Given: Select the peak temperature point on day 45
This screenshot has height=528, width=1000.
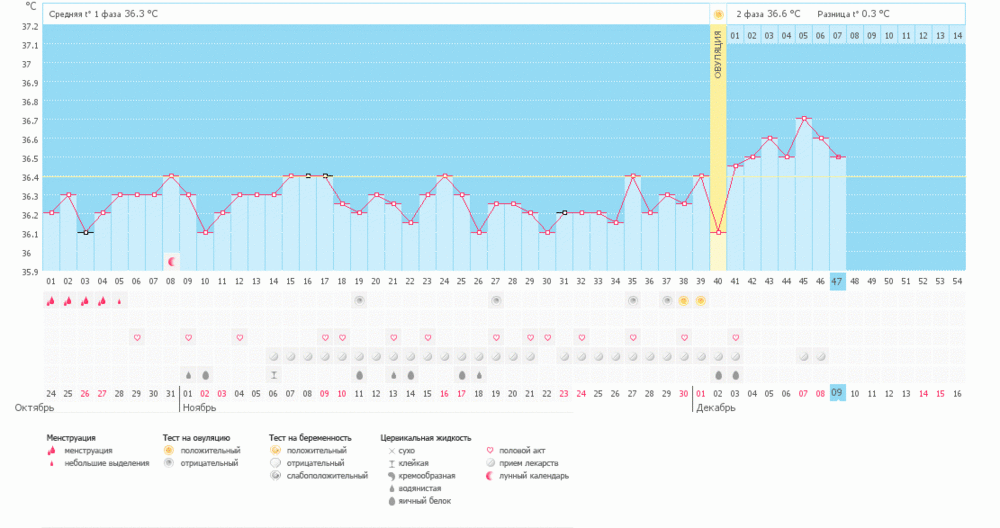Looking at the screenshot, I should [x=803, y=119].
